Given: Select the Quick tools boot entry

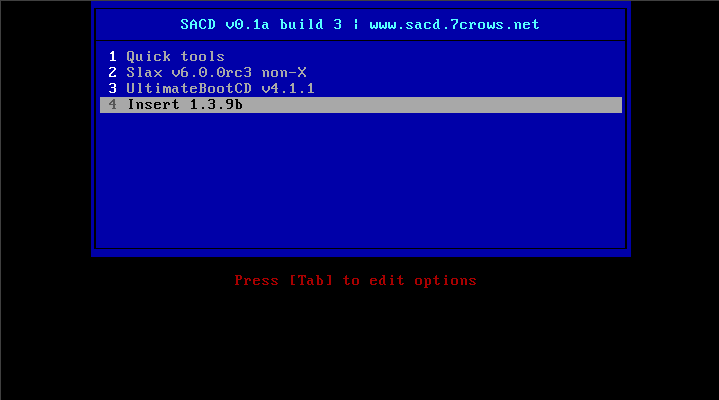Looking at the screenshot, I should [361, 56].
